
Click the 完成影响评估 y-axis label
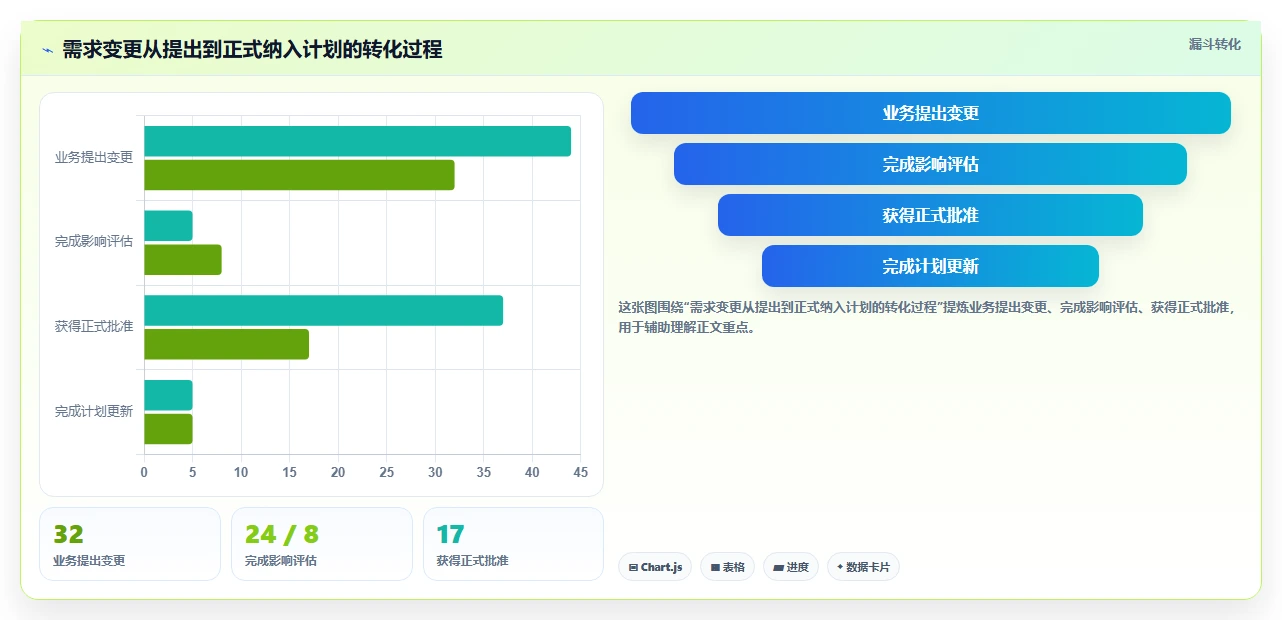(94, 241)
